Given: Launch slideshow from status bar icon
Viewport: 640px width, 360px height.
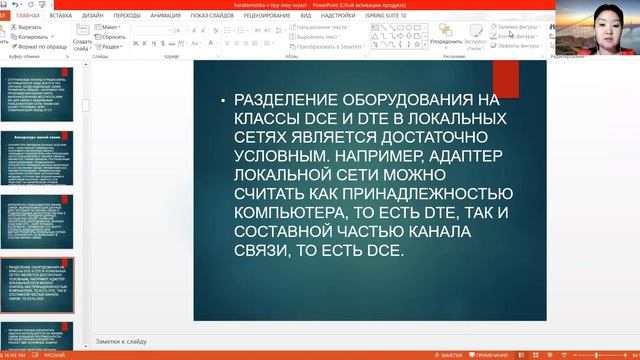Looking at the screenshot, I should click(564, 356).
